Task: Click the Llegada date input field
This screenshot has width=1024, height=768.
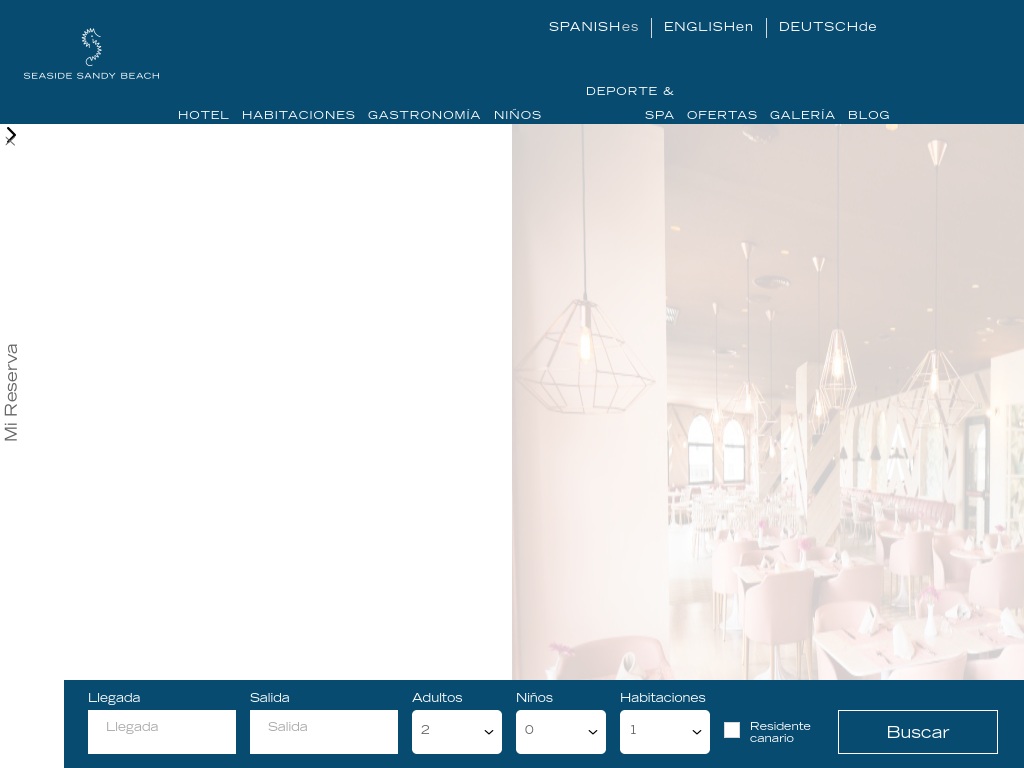Action: tap(162, 731)
